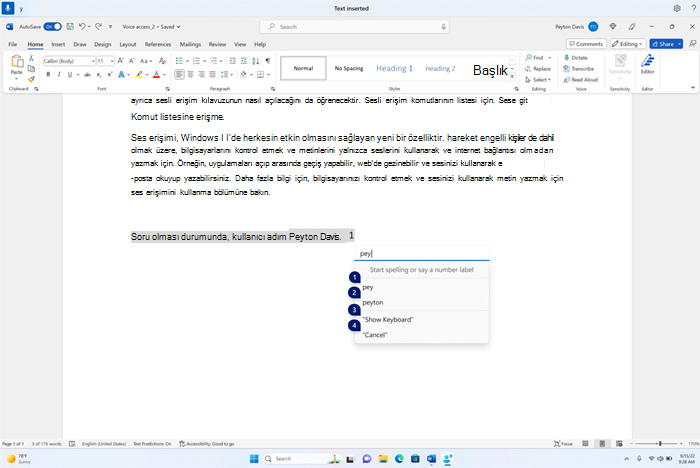Click the red font color button
The width and height of the screenshot is (700, 468).
[156, 75]
